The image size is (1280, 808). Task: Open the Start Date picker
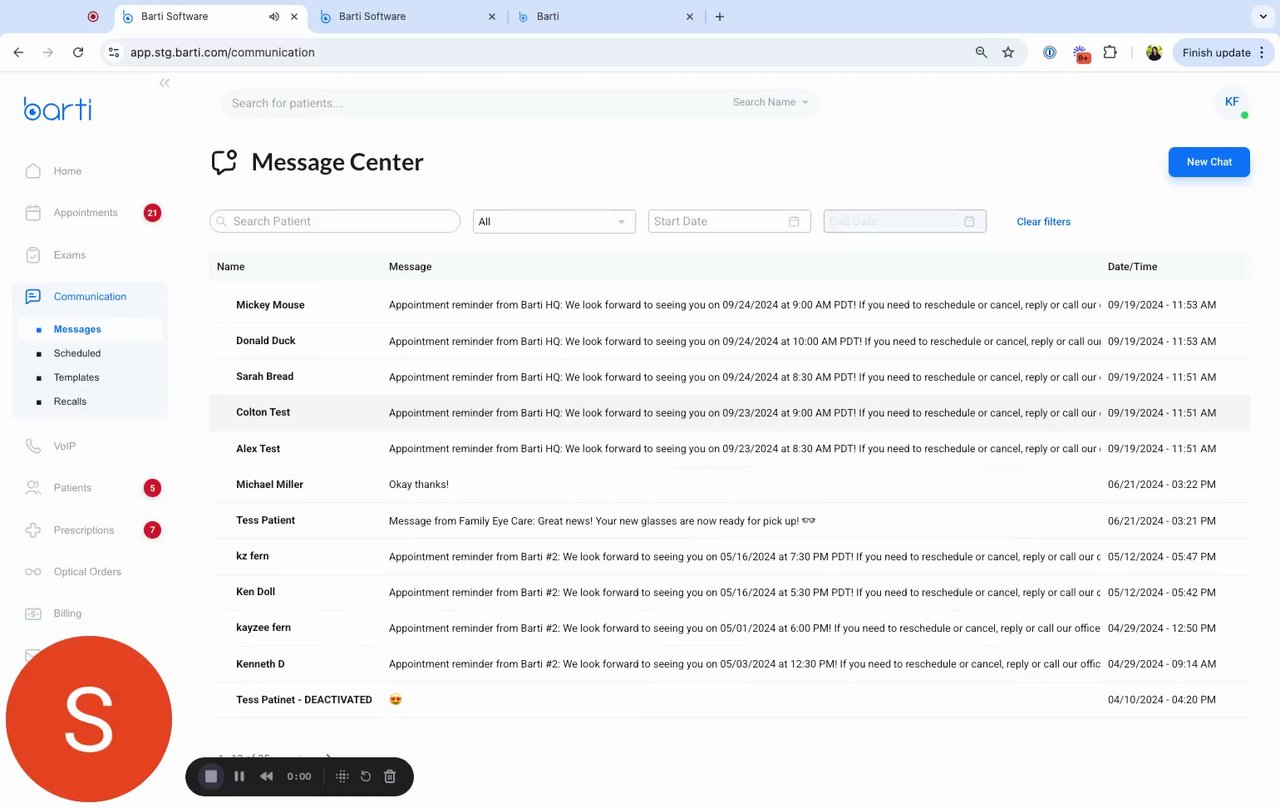tap(729, 221)
